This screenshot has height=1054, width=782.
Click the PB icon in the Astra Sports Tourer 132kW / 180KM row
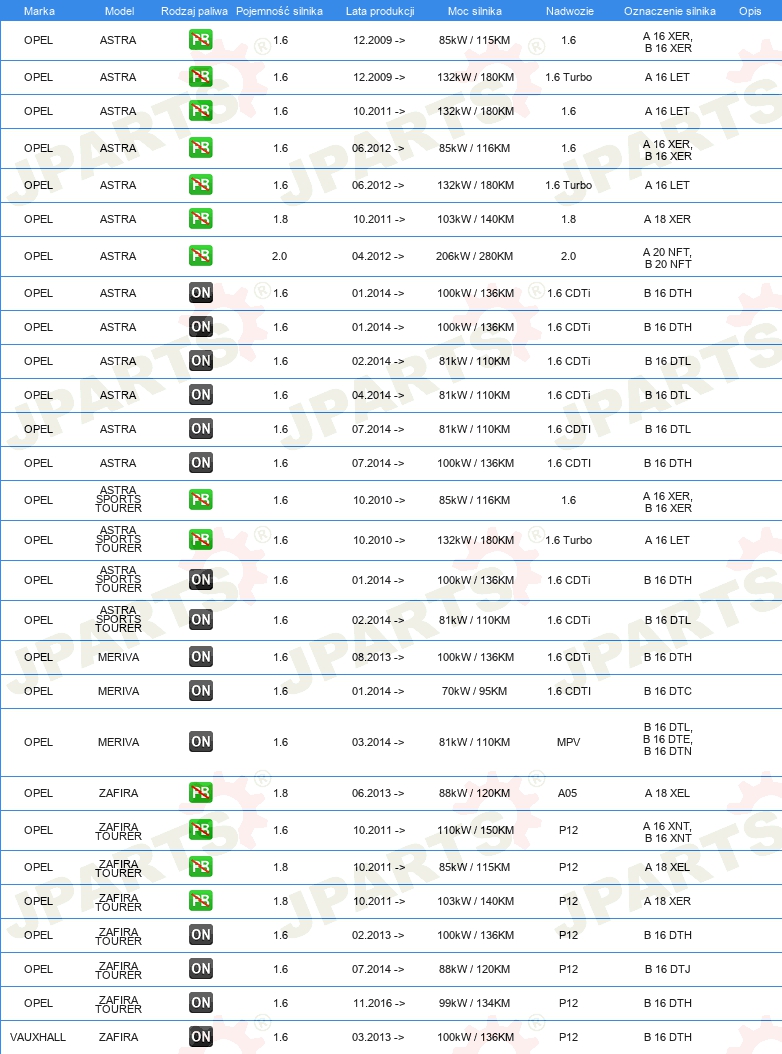[x=200, y=540]
